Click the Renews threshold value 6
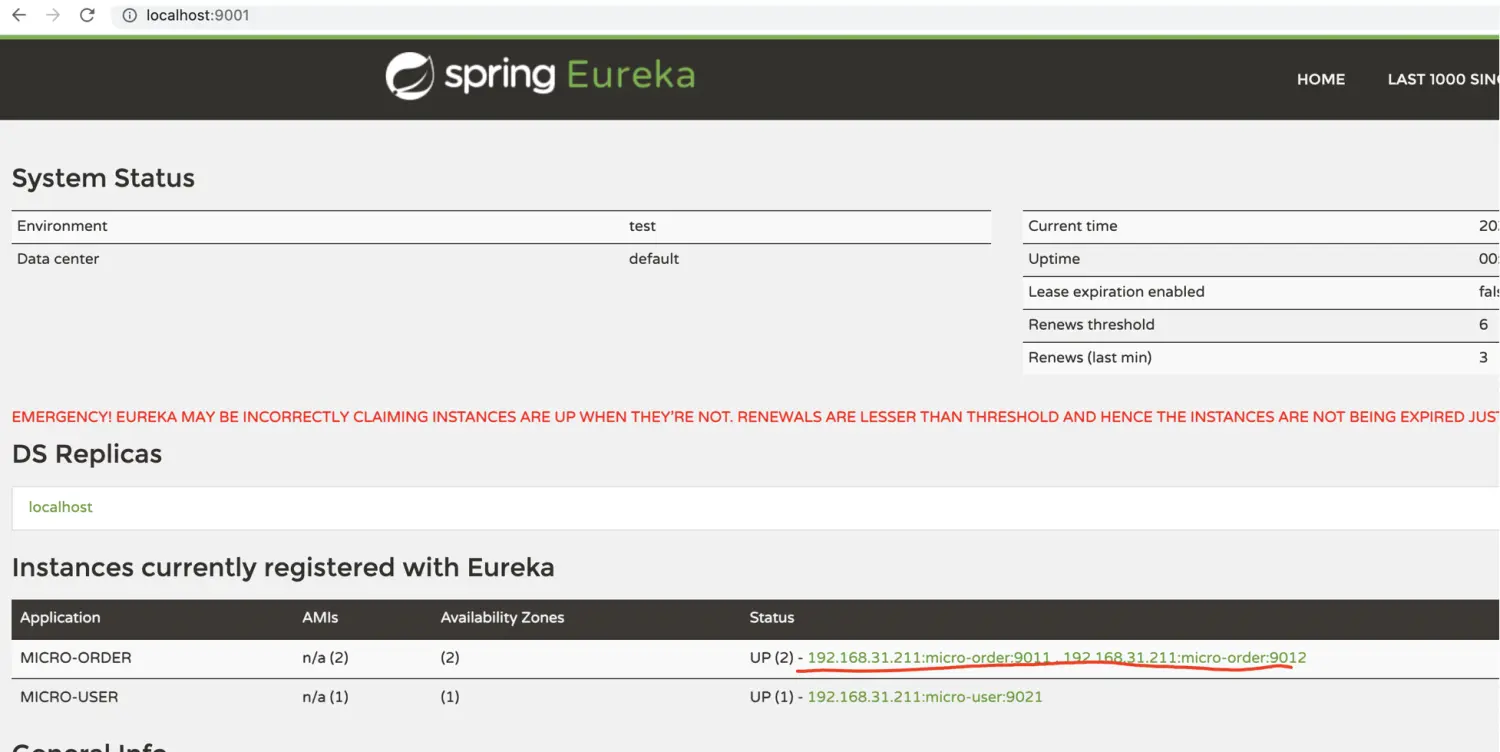 click(x=1483, y=325)
